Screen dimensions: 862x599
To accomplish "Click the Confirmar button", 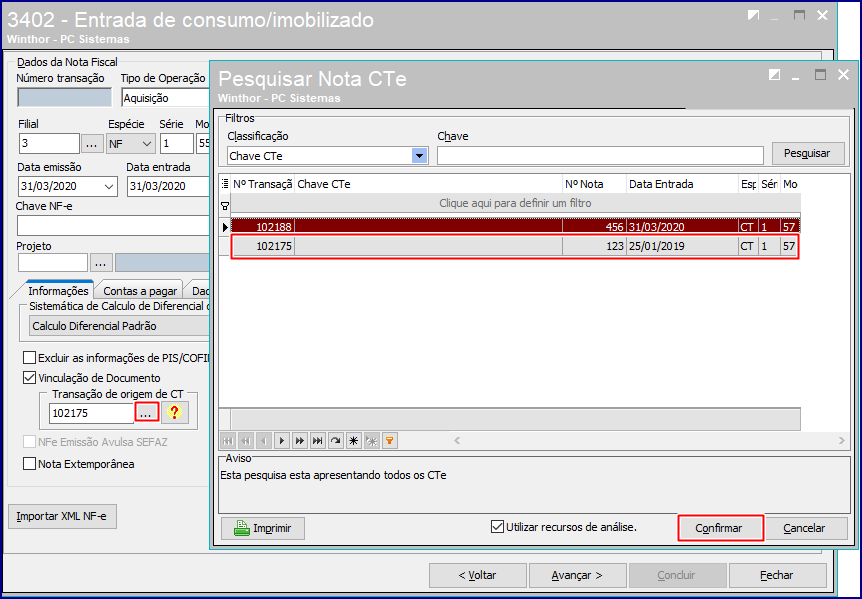I will point(720,528).
